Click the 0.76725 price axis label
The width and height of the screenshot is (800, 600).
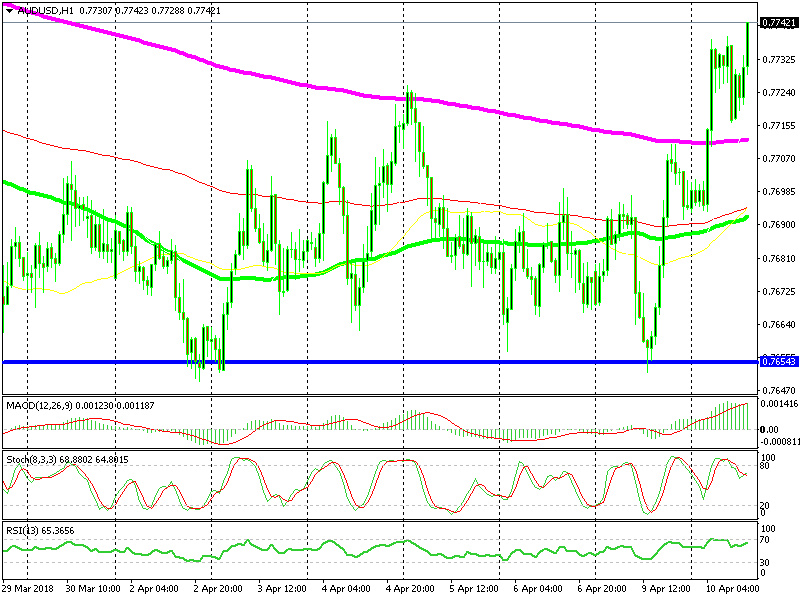(779, 292)
